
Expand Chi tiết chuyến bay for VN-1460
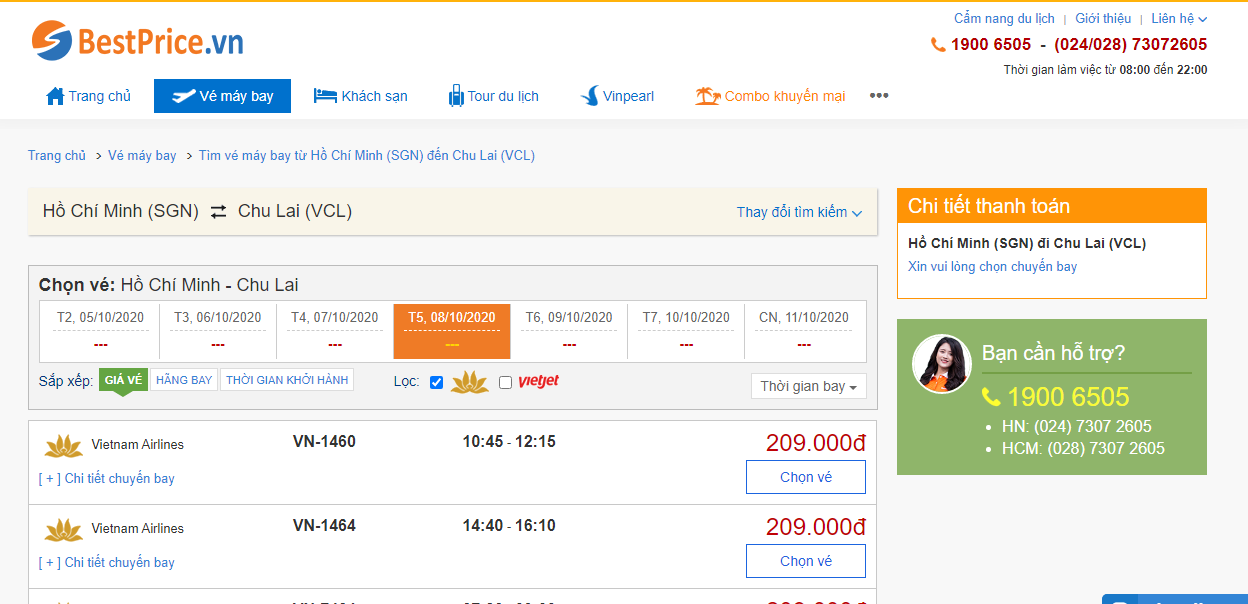[x=107, y=478]
